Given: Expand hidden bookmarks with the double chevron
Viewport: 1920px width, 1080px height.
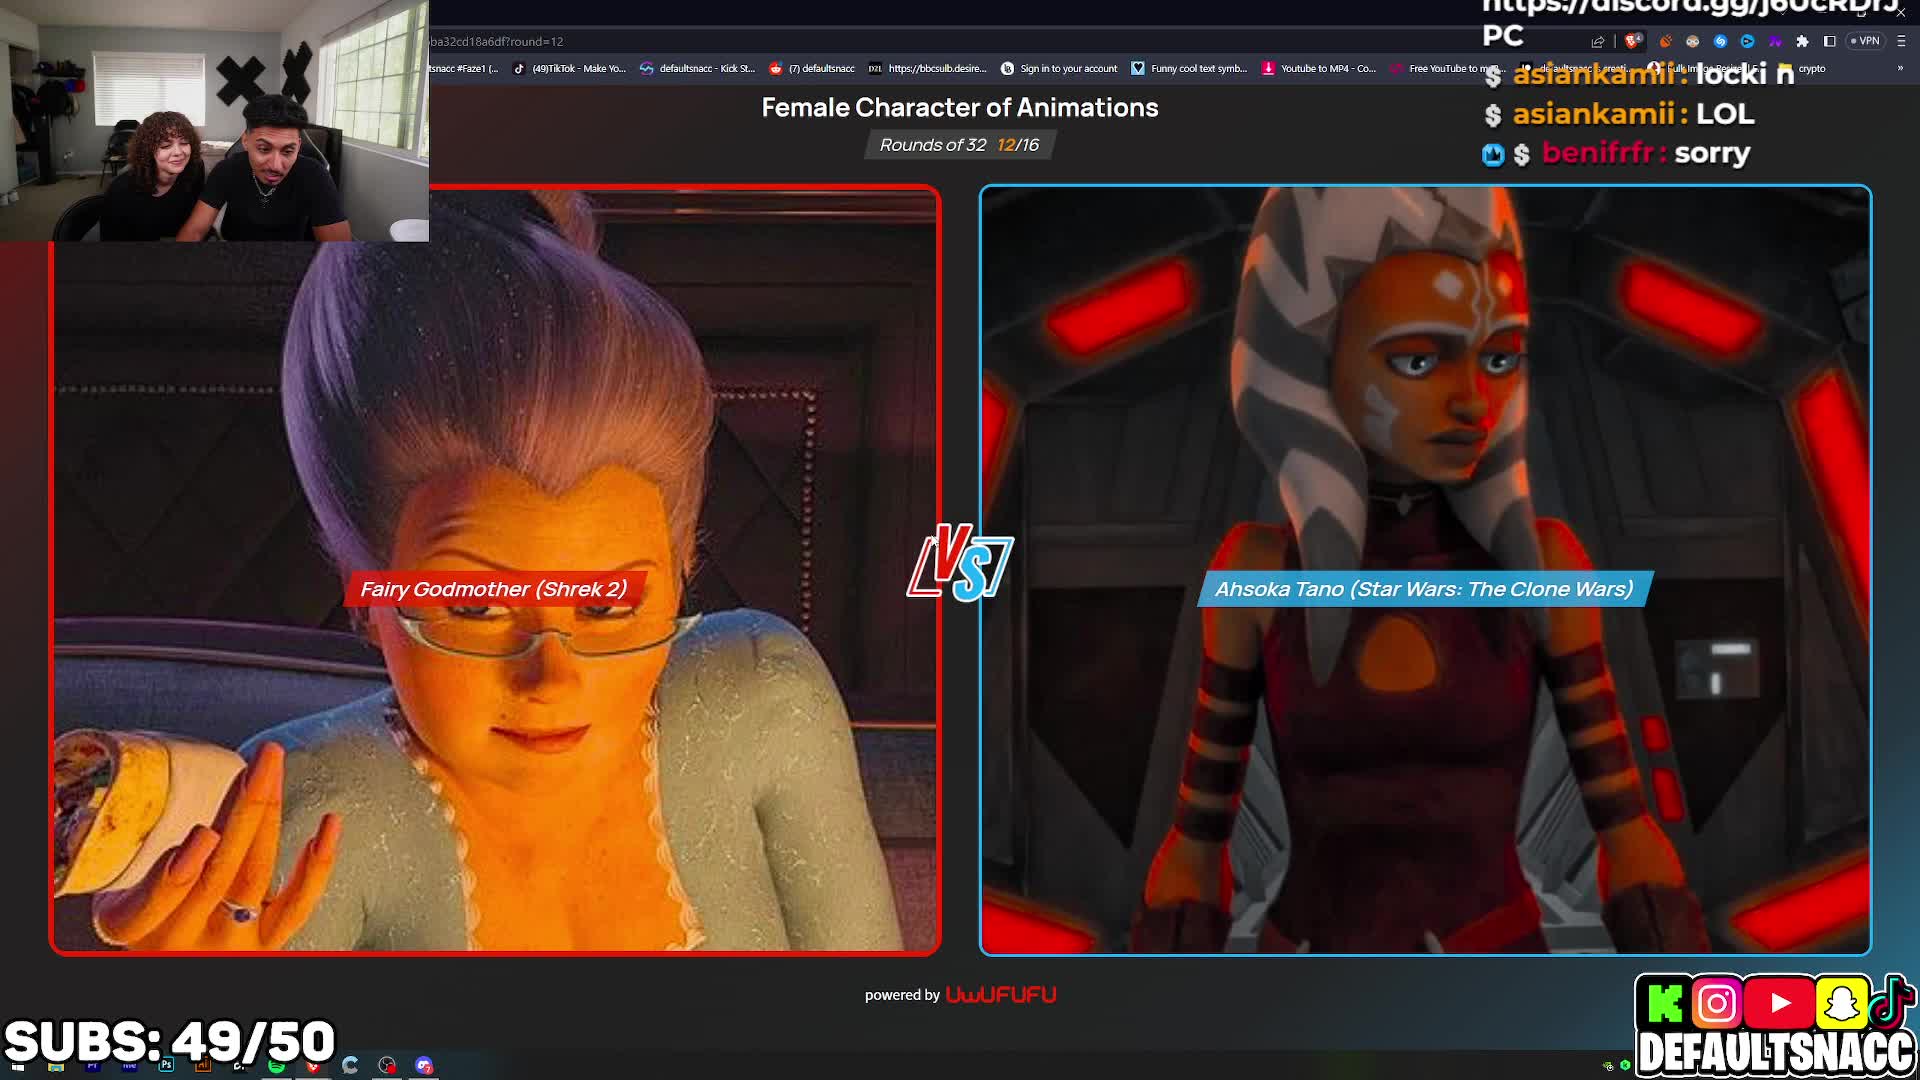Looking at the screenshot, I should pyautogui.click(x=1900, y=69).
